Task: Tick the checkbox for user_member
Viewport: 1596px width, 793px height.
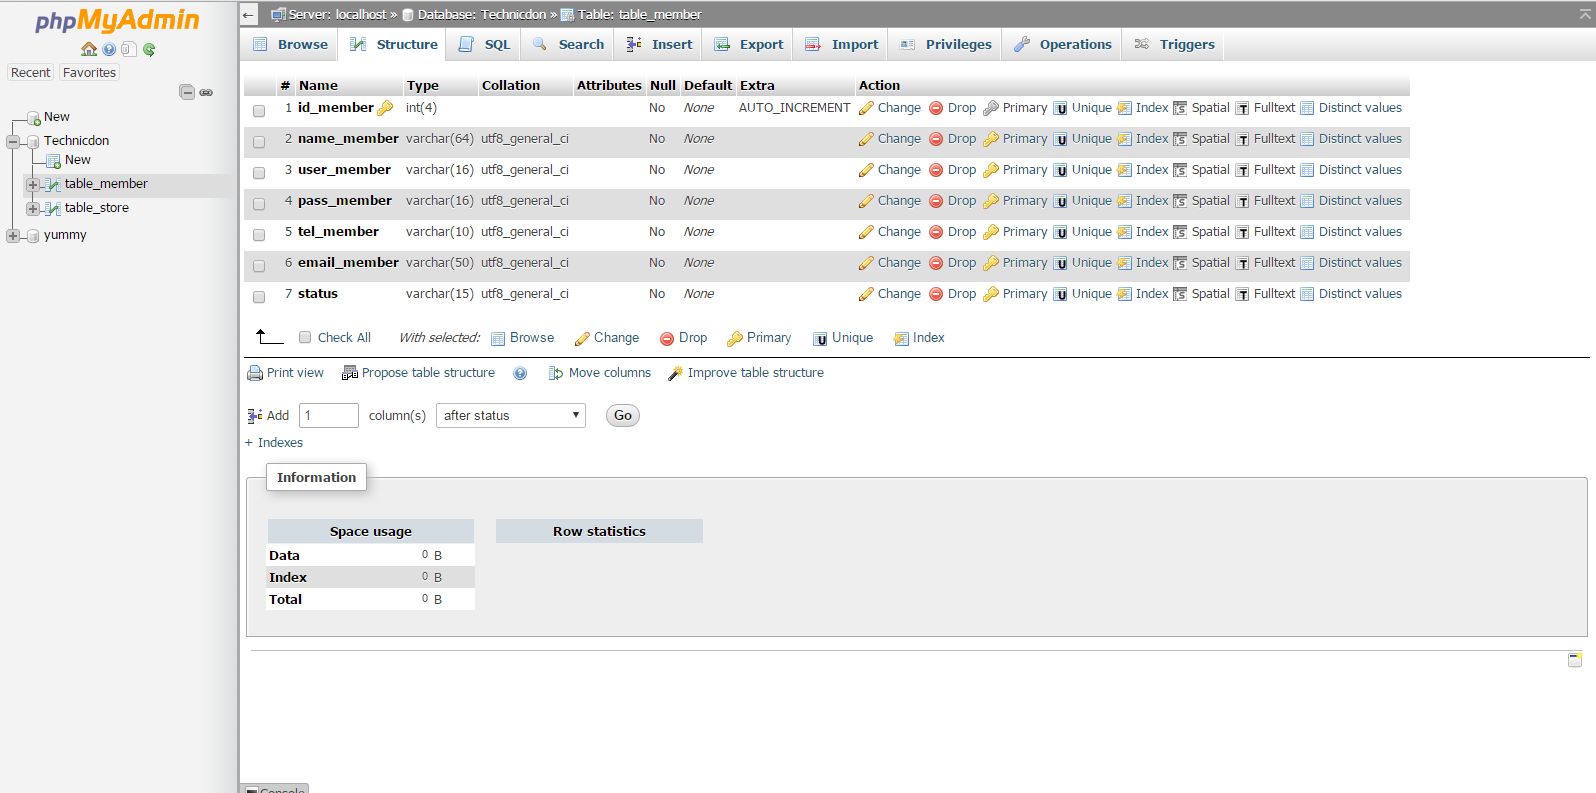Action: 259,173
